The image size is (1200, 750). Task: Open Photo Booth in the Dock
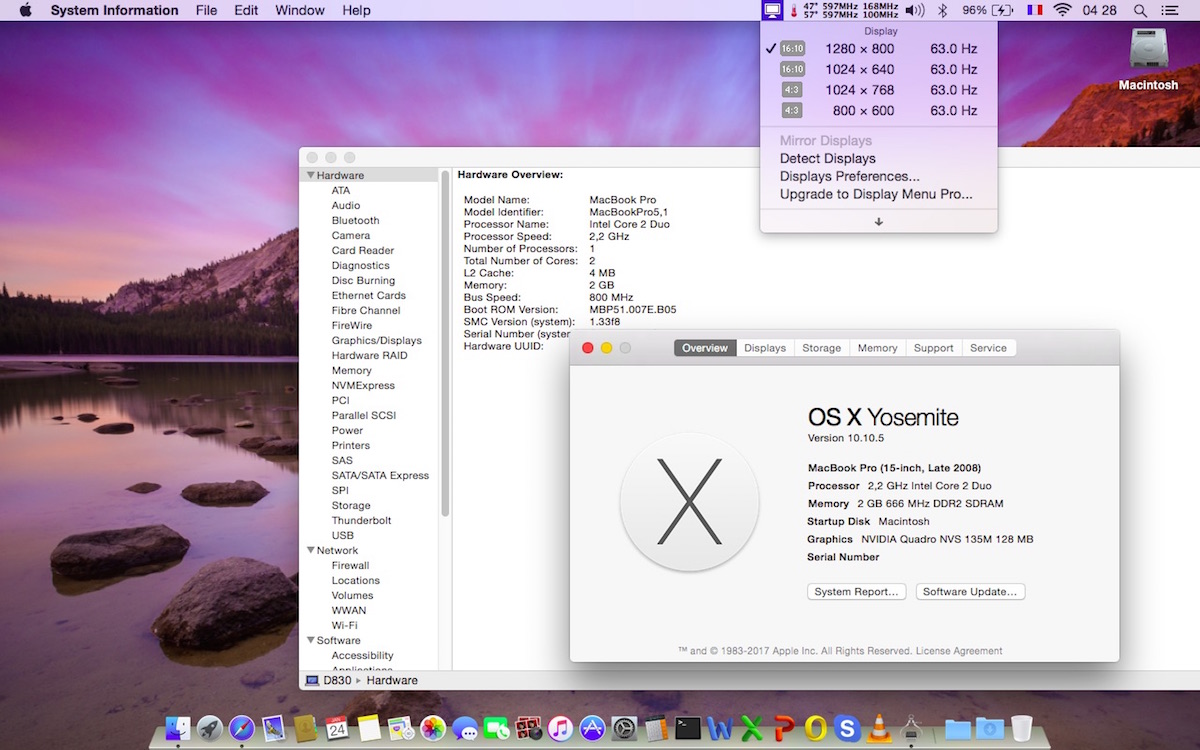529,729
